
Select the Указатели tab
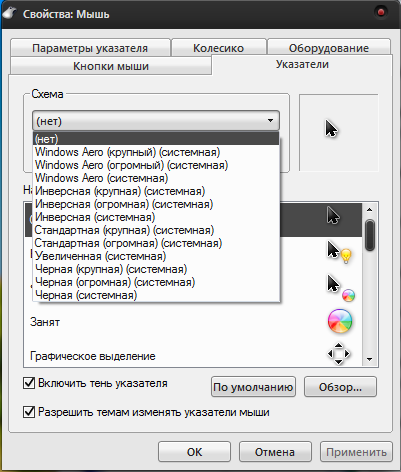point(302,64)
